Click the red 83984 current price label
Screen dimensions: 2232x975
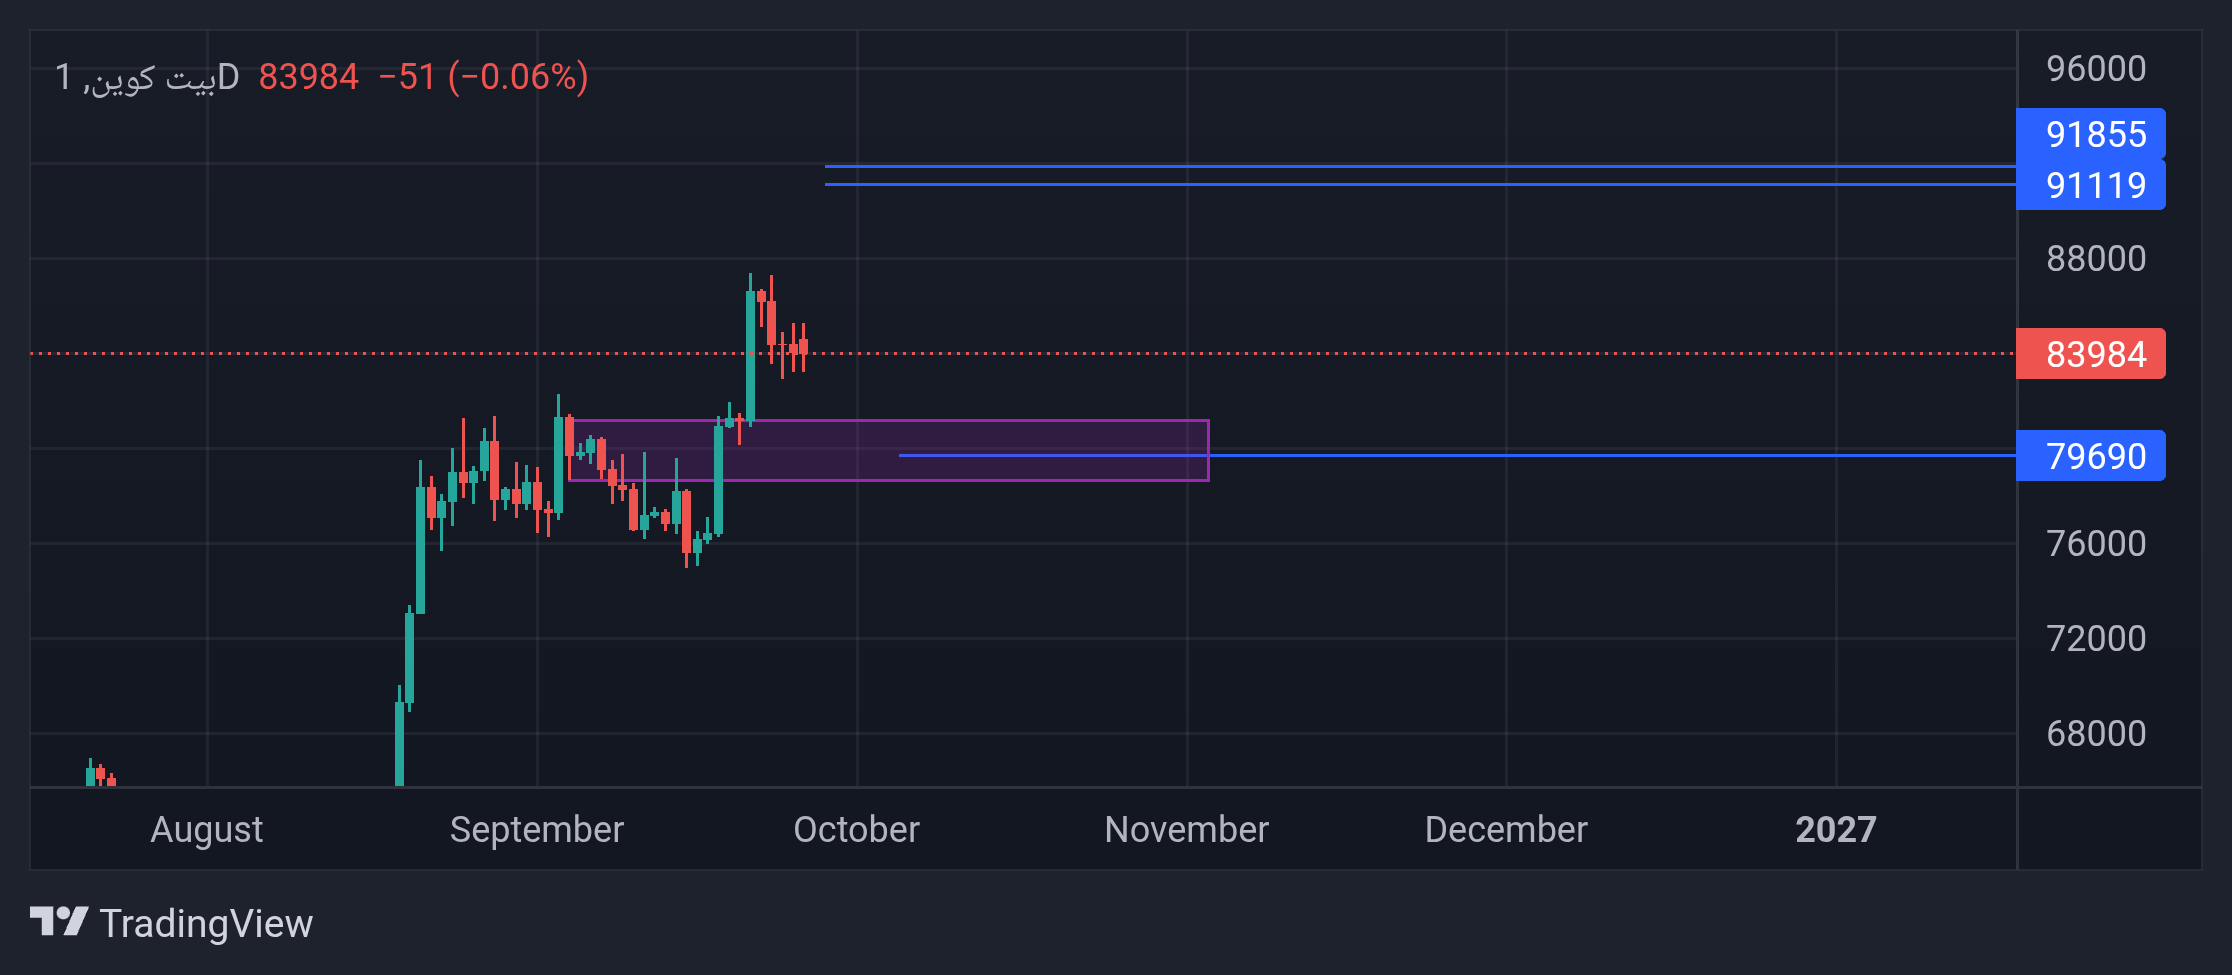[2090, 354]
